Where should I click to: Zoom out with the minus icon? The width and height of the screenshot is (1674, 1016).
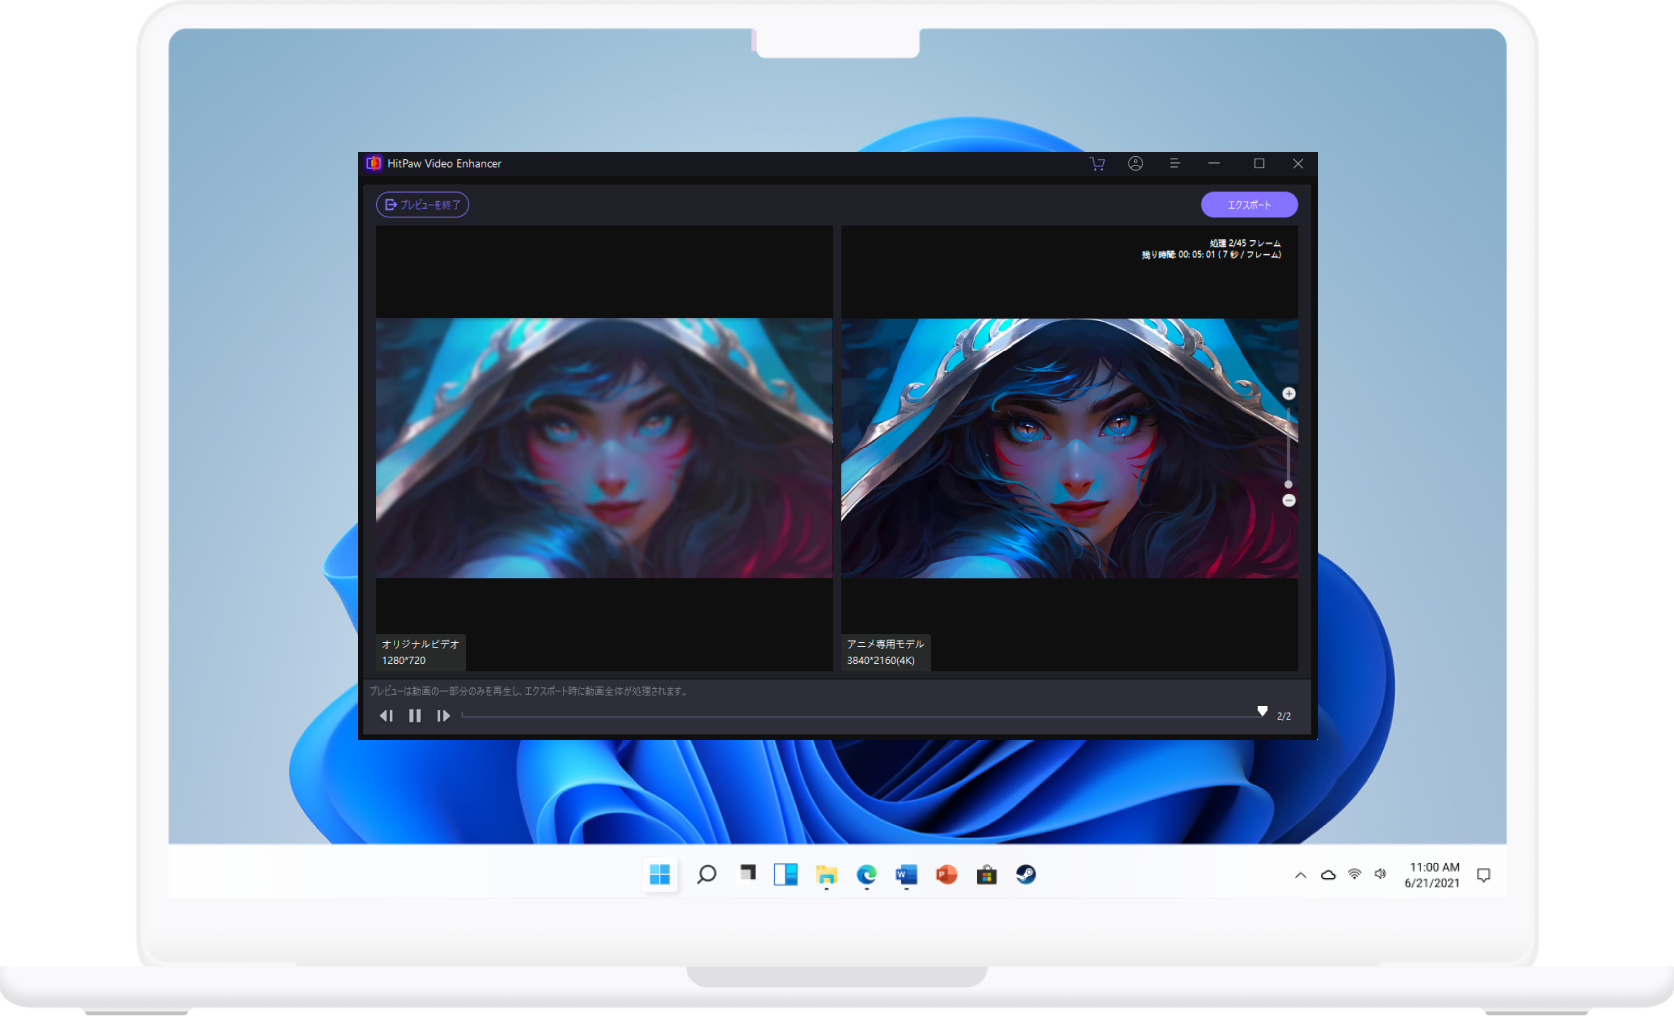click(x=1289, y=500)
